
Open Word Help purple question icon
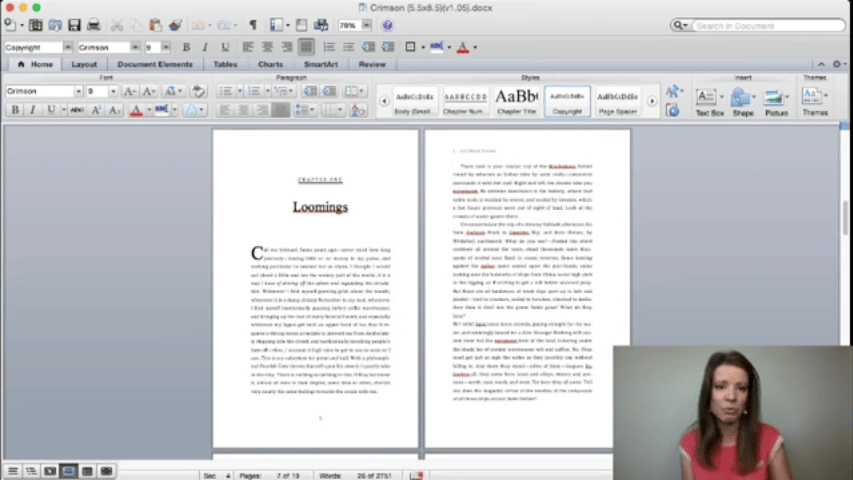point(387,25)
